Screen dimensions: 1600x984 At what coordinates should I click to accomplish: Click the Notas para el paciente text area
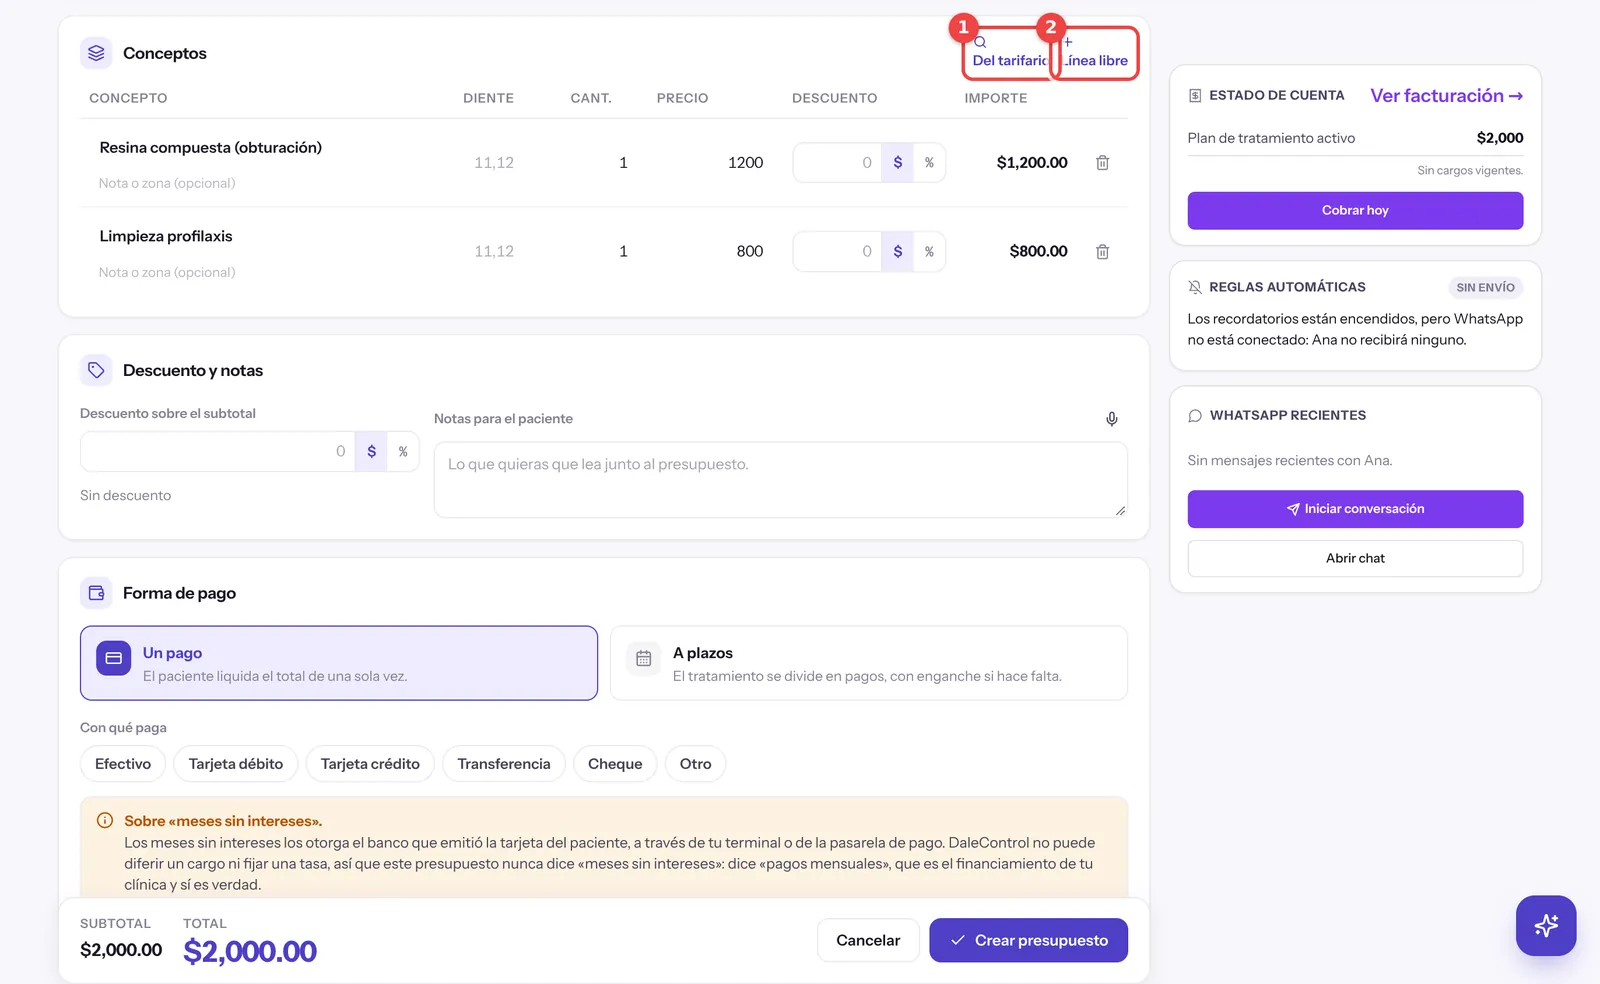coord(781,480)
